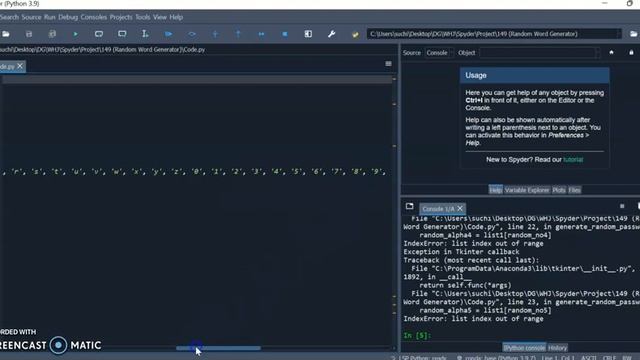Viewport: 640px width, 360px height.
Task: Open the Debug menu
Action: coord(68,17)
